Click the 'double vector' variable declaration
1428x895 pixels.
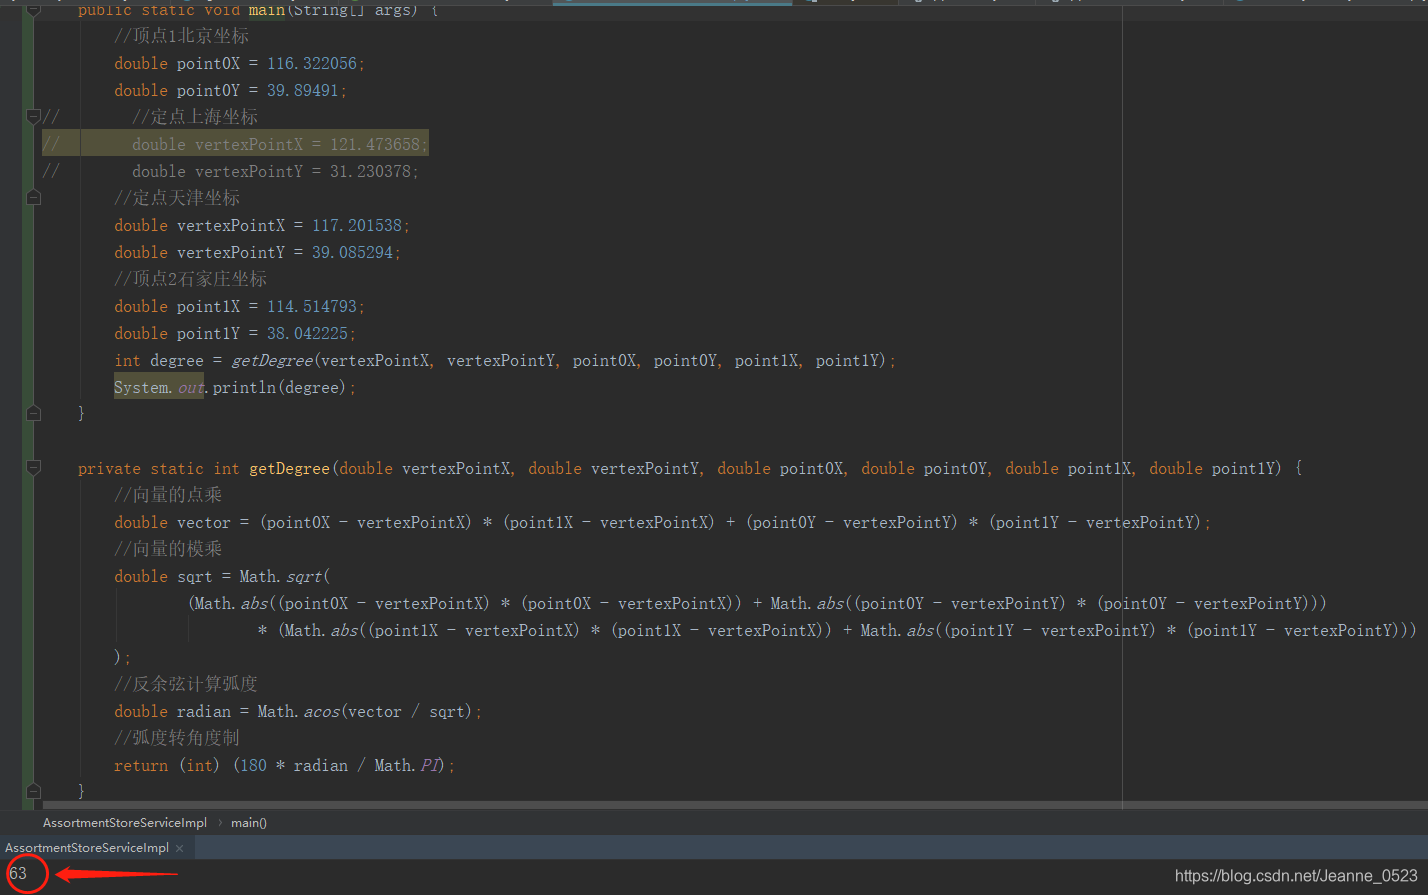point(172,522)
